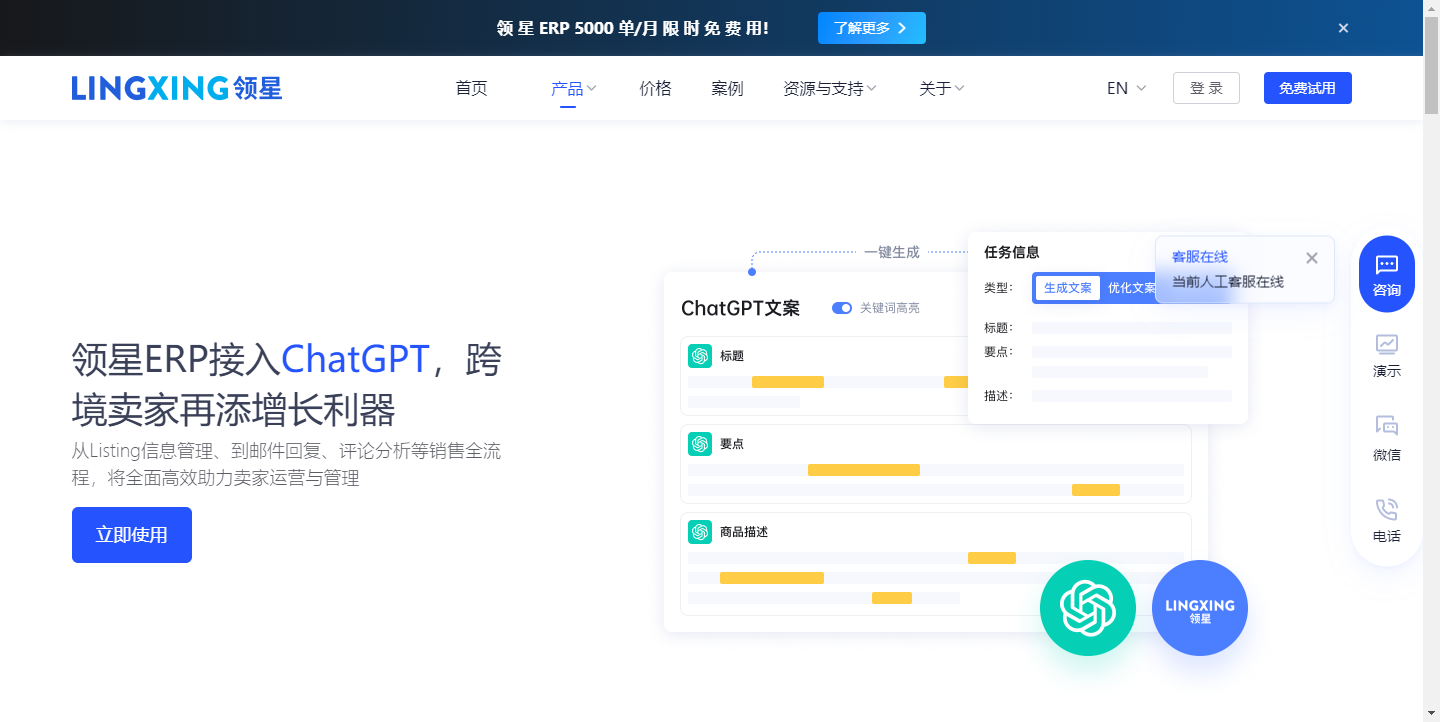The height and width of the screenshot is (722, 1440).
Task: Click the 当前人工客服在线 message text
Action: point(1228,282)
